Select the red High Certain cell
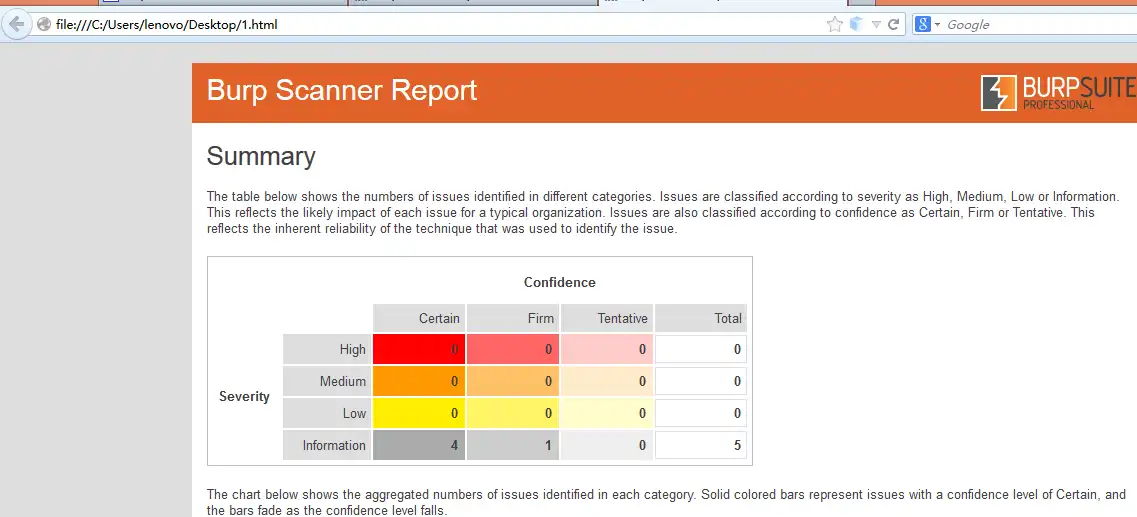The width and height of the screenshot is (1137, 517). [x=418, y=350]
